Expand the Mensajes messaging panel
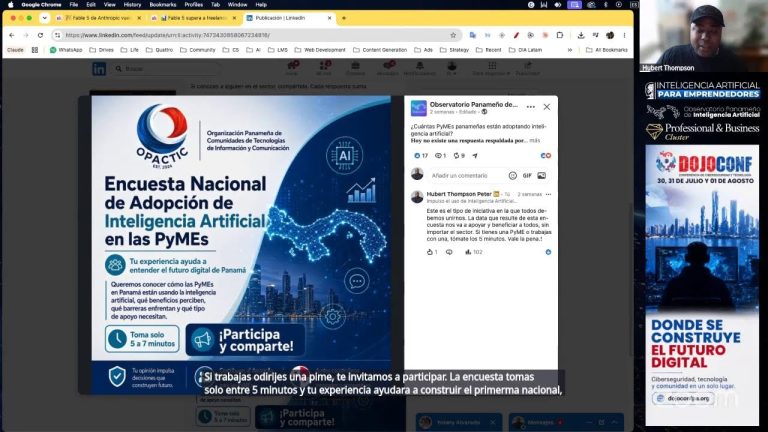The image size is (768, 432). (614, 422)
